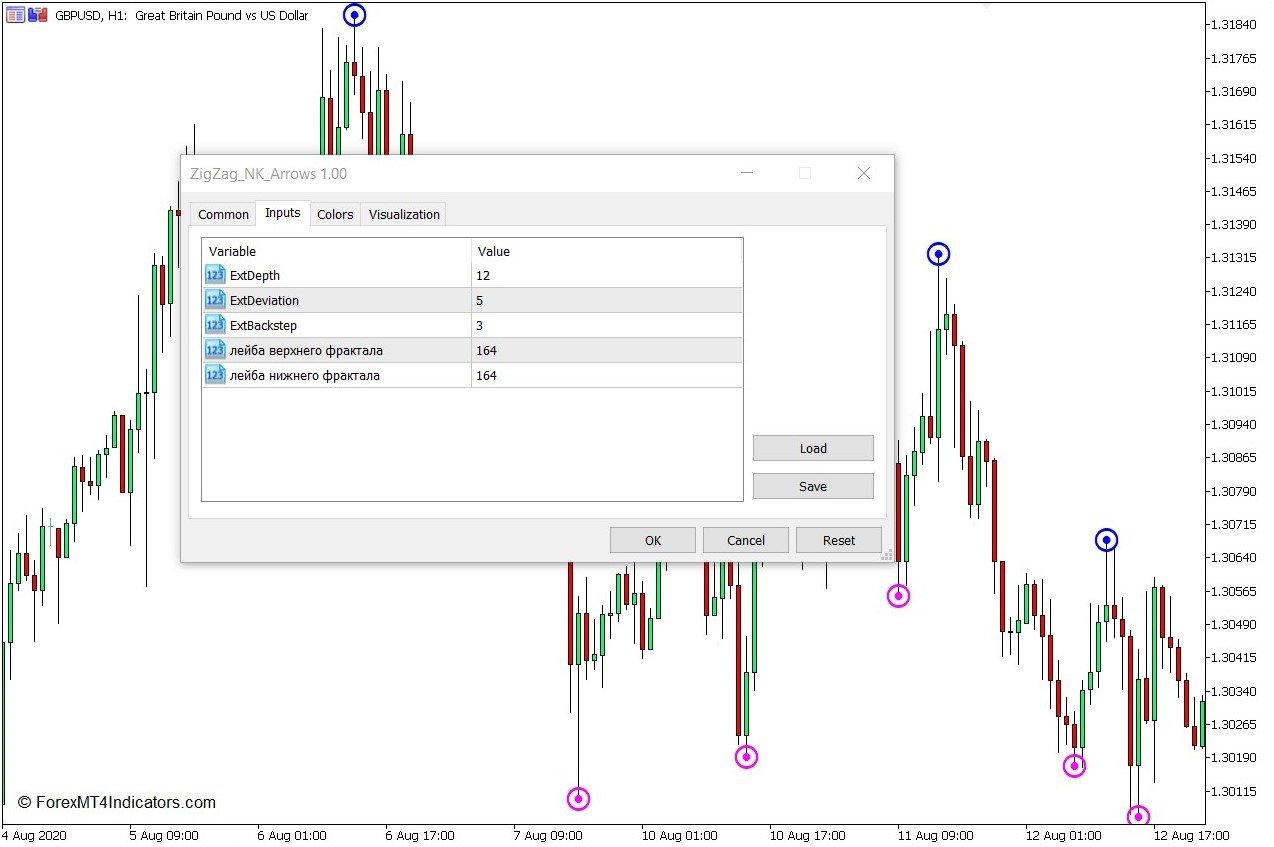Screen dimensions: 1274x847
Task: Confirm settings with the OK button
Action: 653,540
